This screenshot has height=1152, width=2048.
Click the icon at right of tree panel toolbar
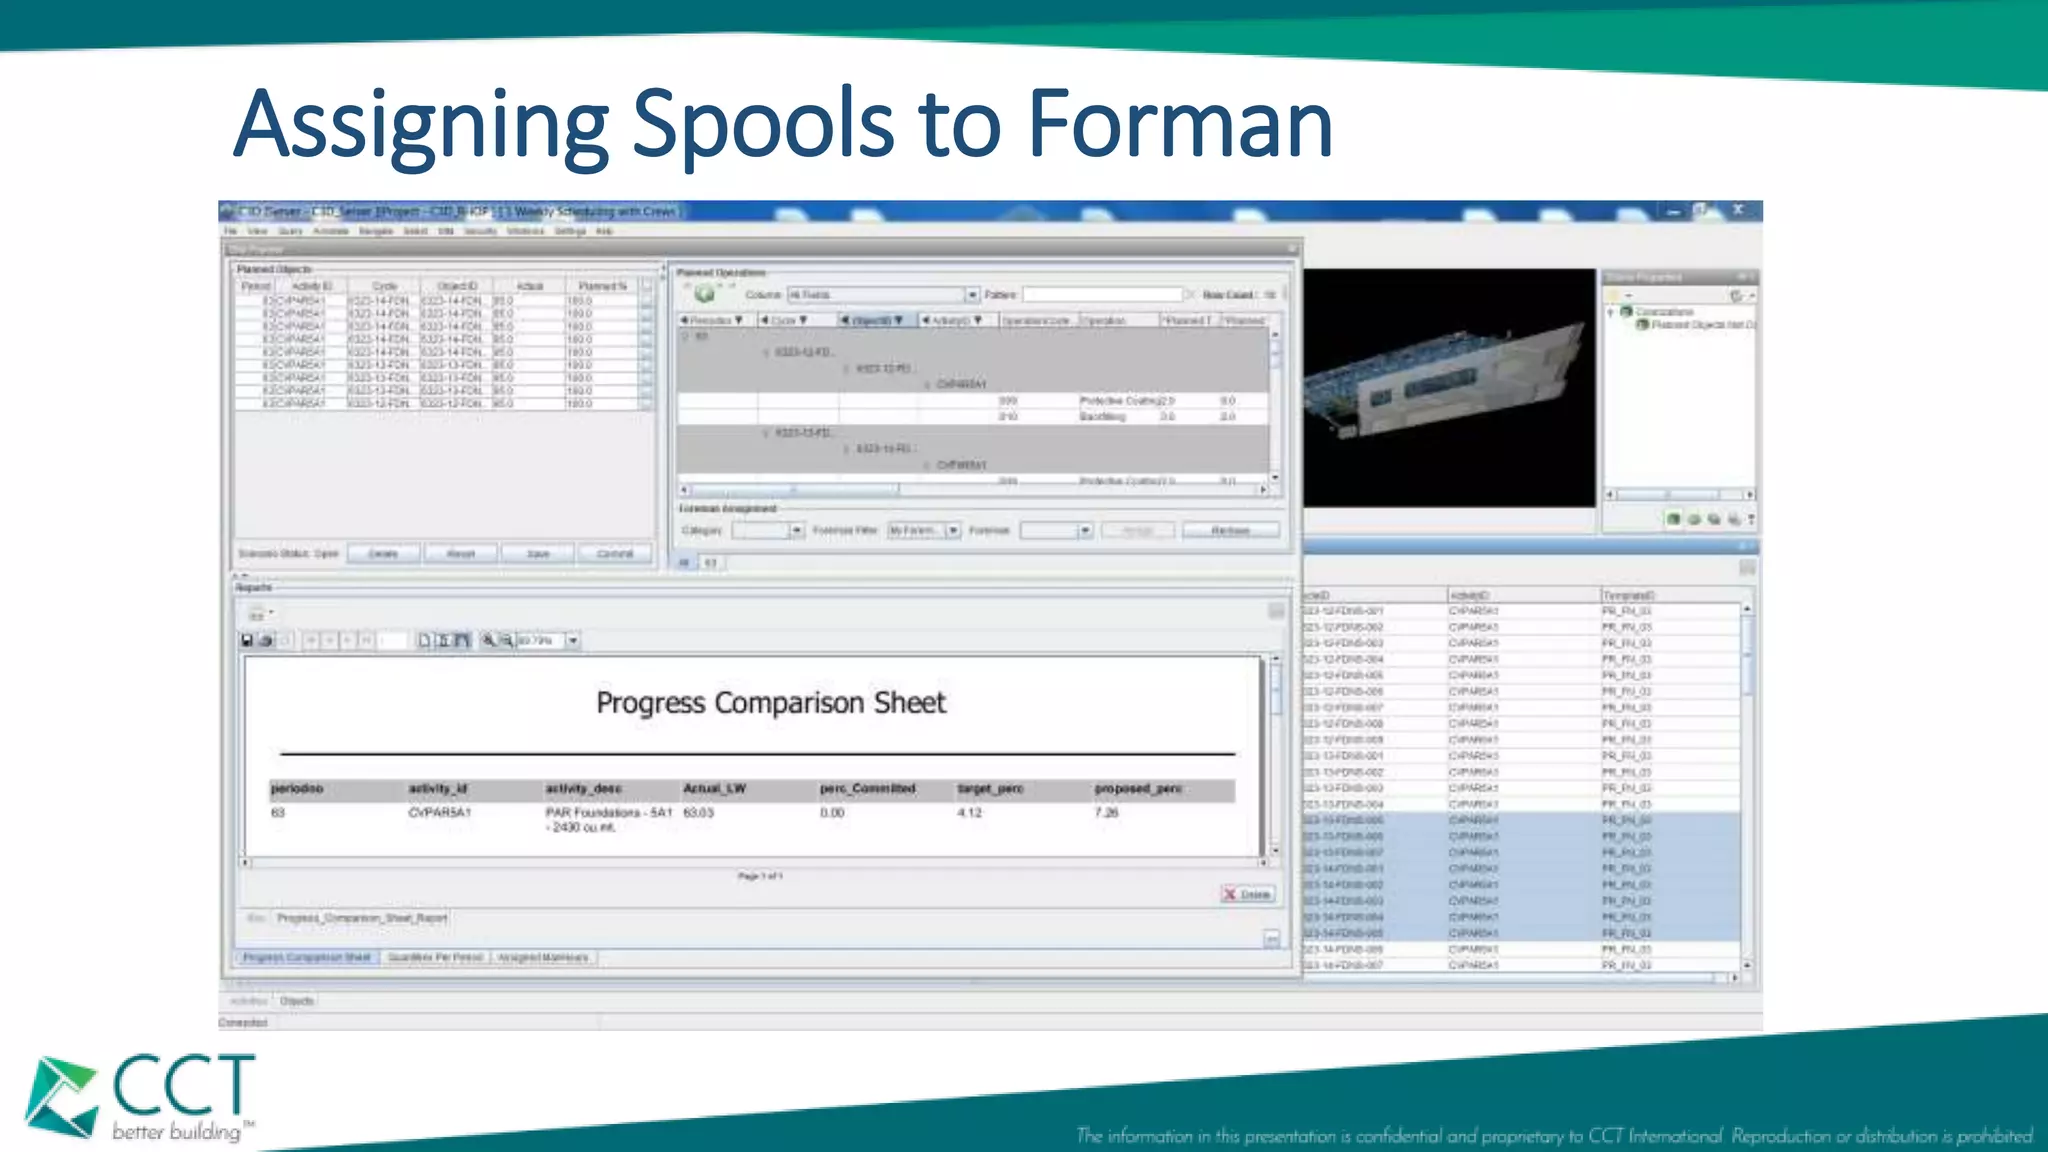point(1738,296)
